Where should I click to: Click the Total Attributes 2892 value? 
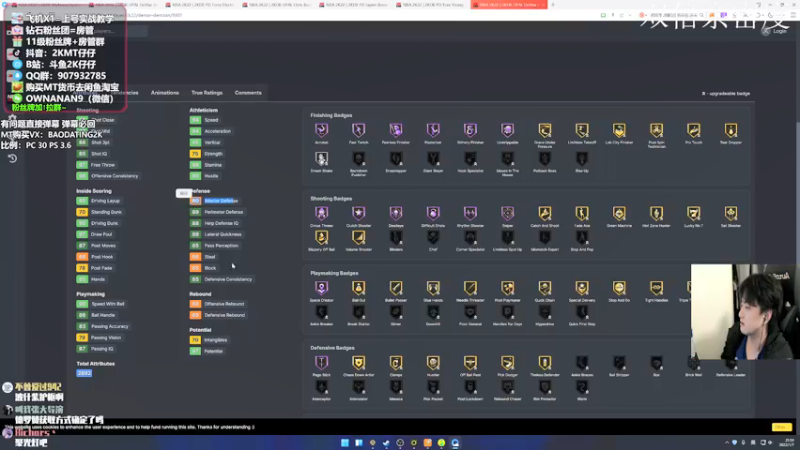pyautogui.click(x=84, y=373)
